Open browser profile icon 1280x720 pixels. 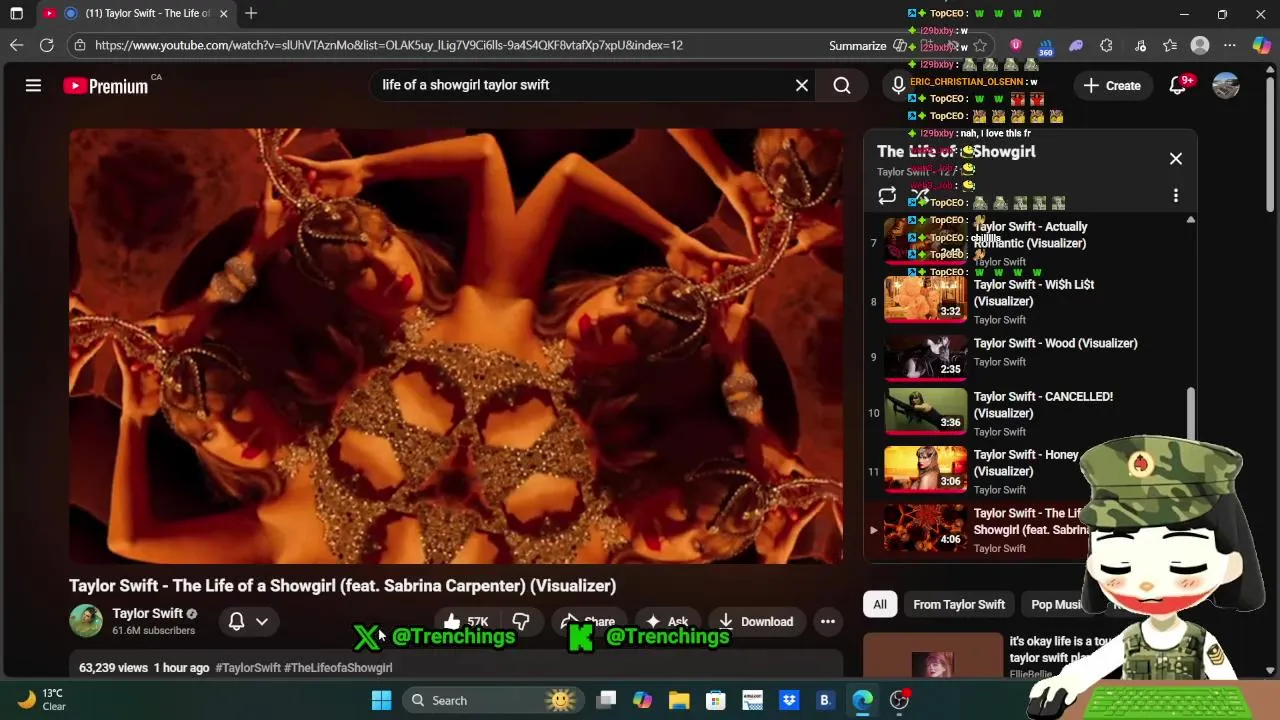(x=1200, y=45)
